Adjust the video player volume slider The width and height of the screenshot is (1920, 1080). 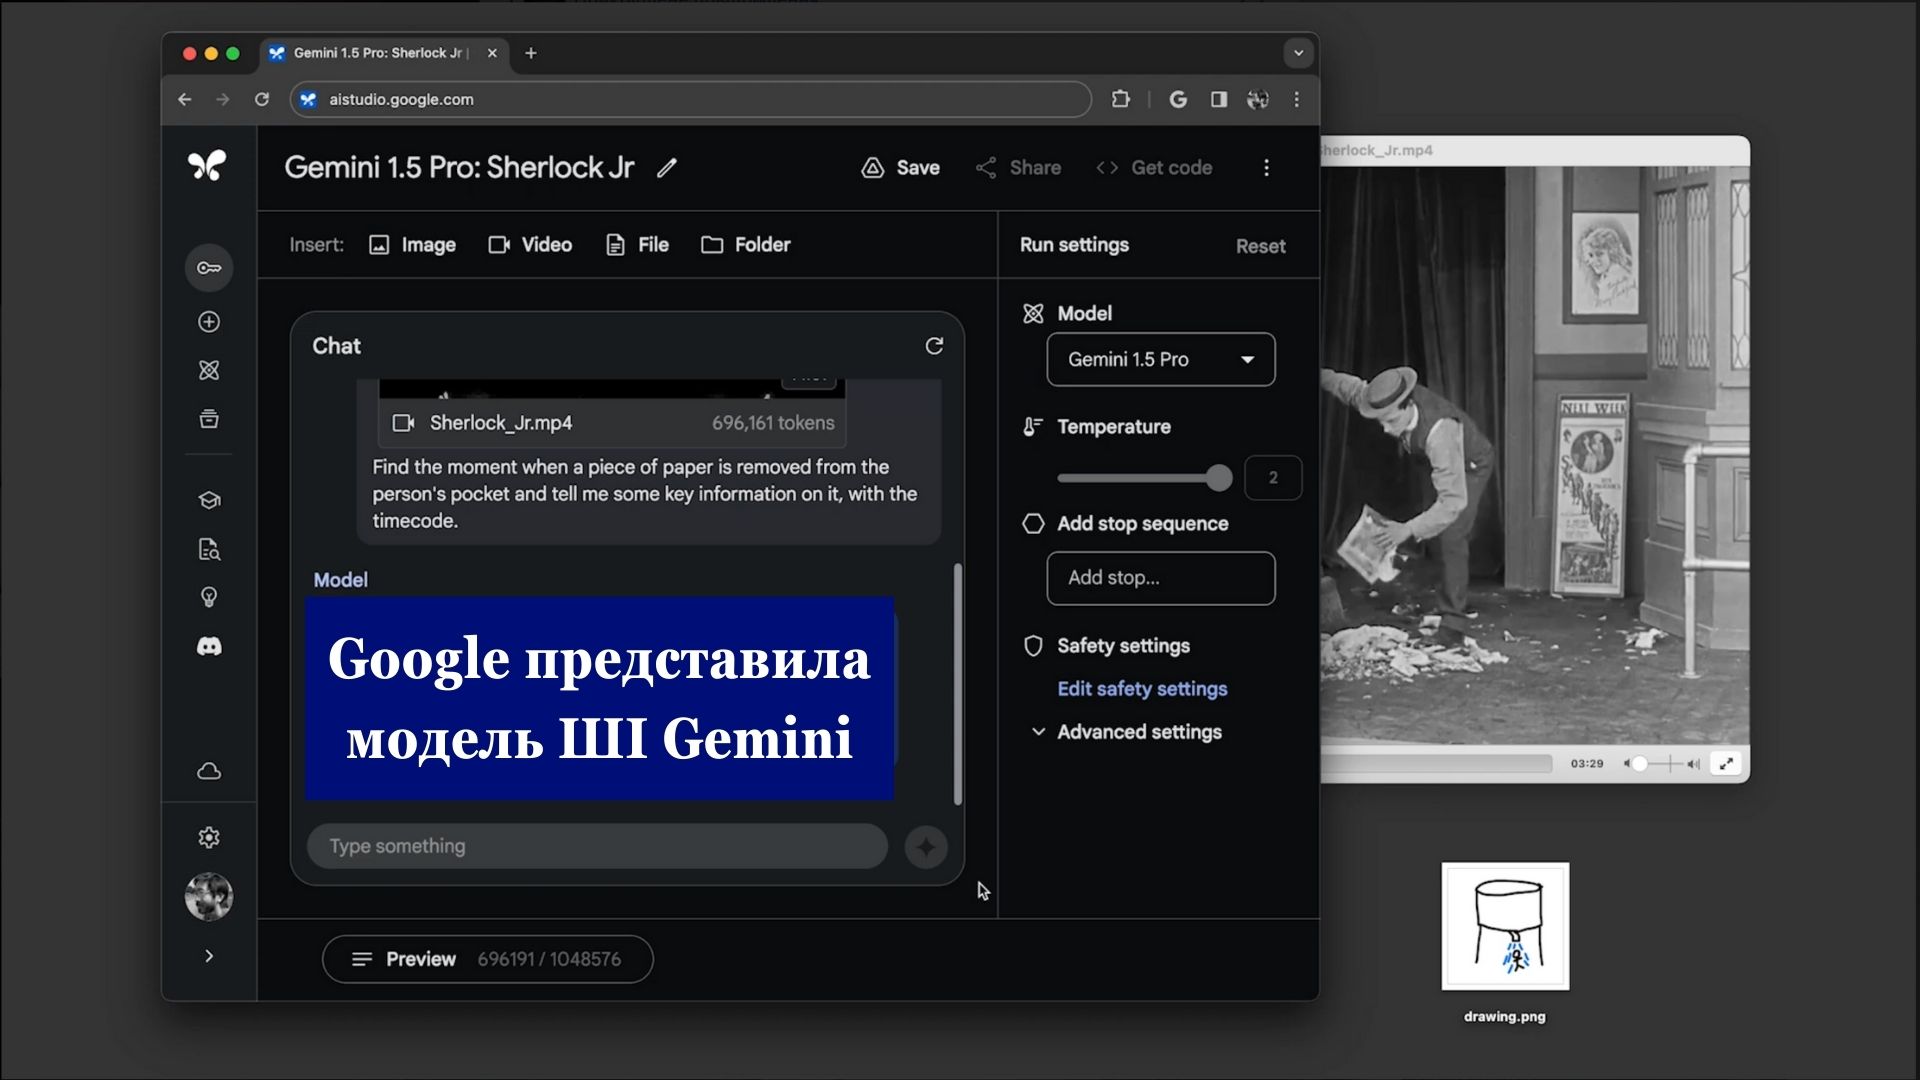point(1662,764)
